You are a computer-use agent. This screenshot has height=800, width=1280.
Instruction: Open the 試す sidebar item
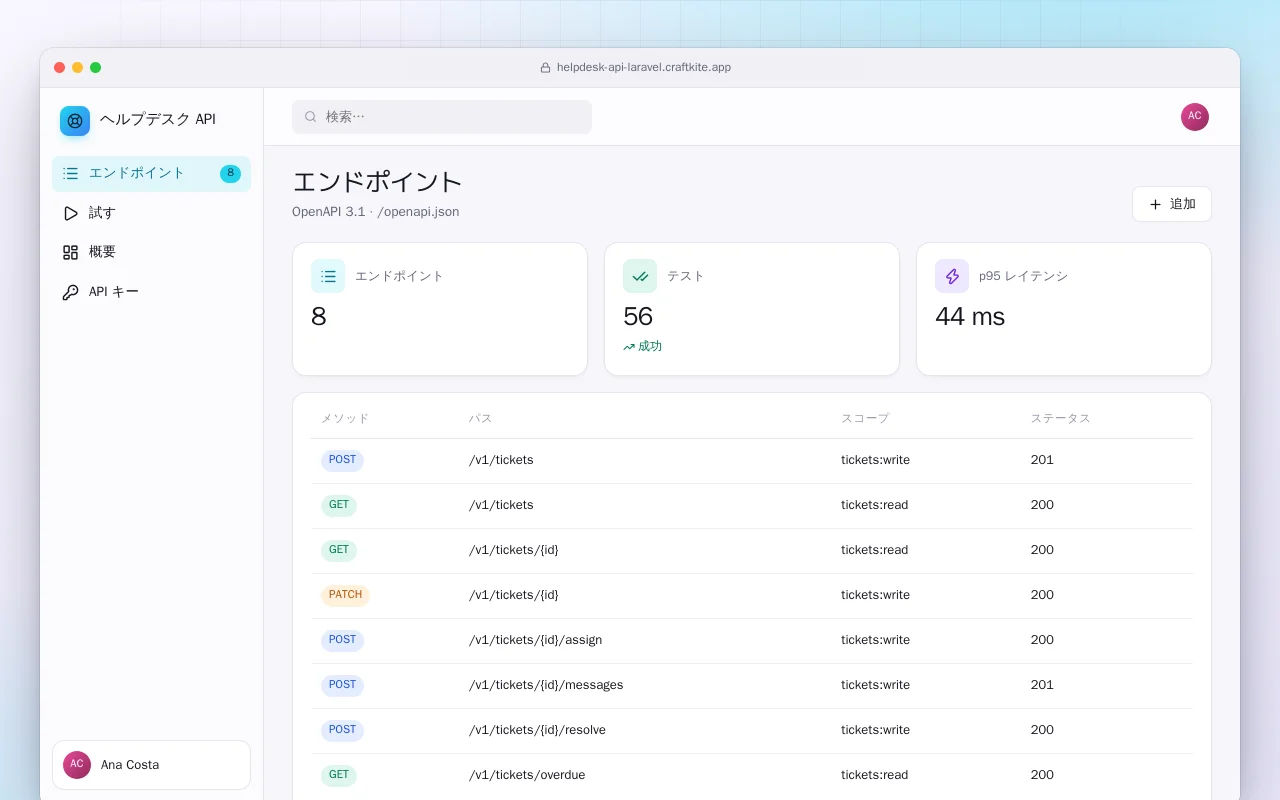click(x=151, y=213)
